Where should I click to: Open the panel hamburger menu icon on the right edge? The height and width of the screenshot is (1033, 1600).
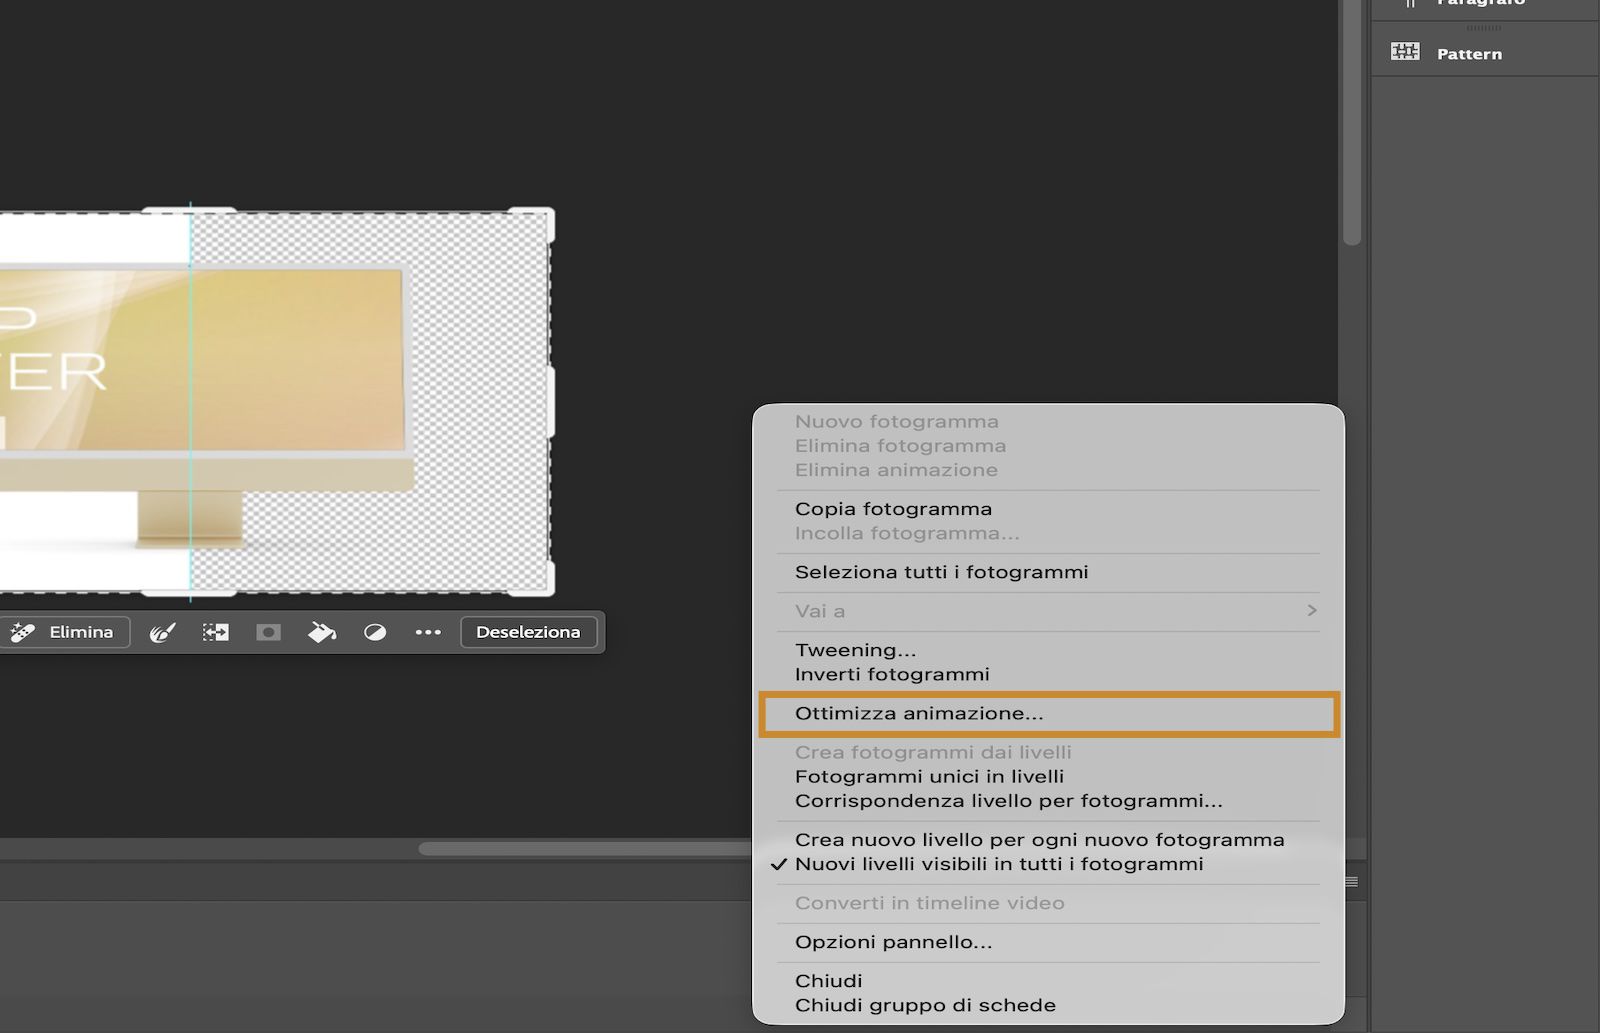(1352, 881)
